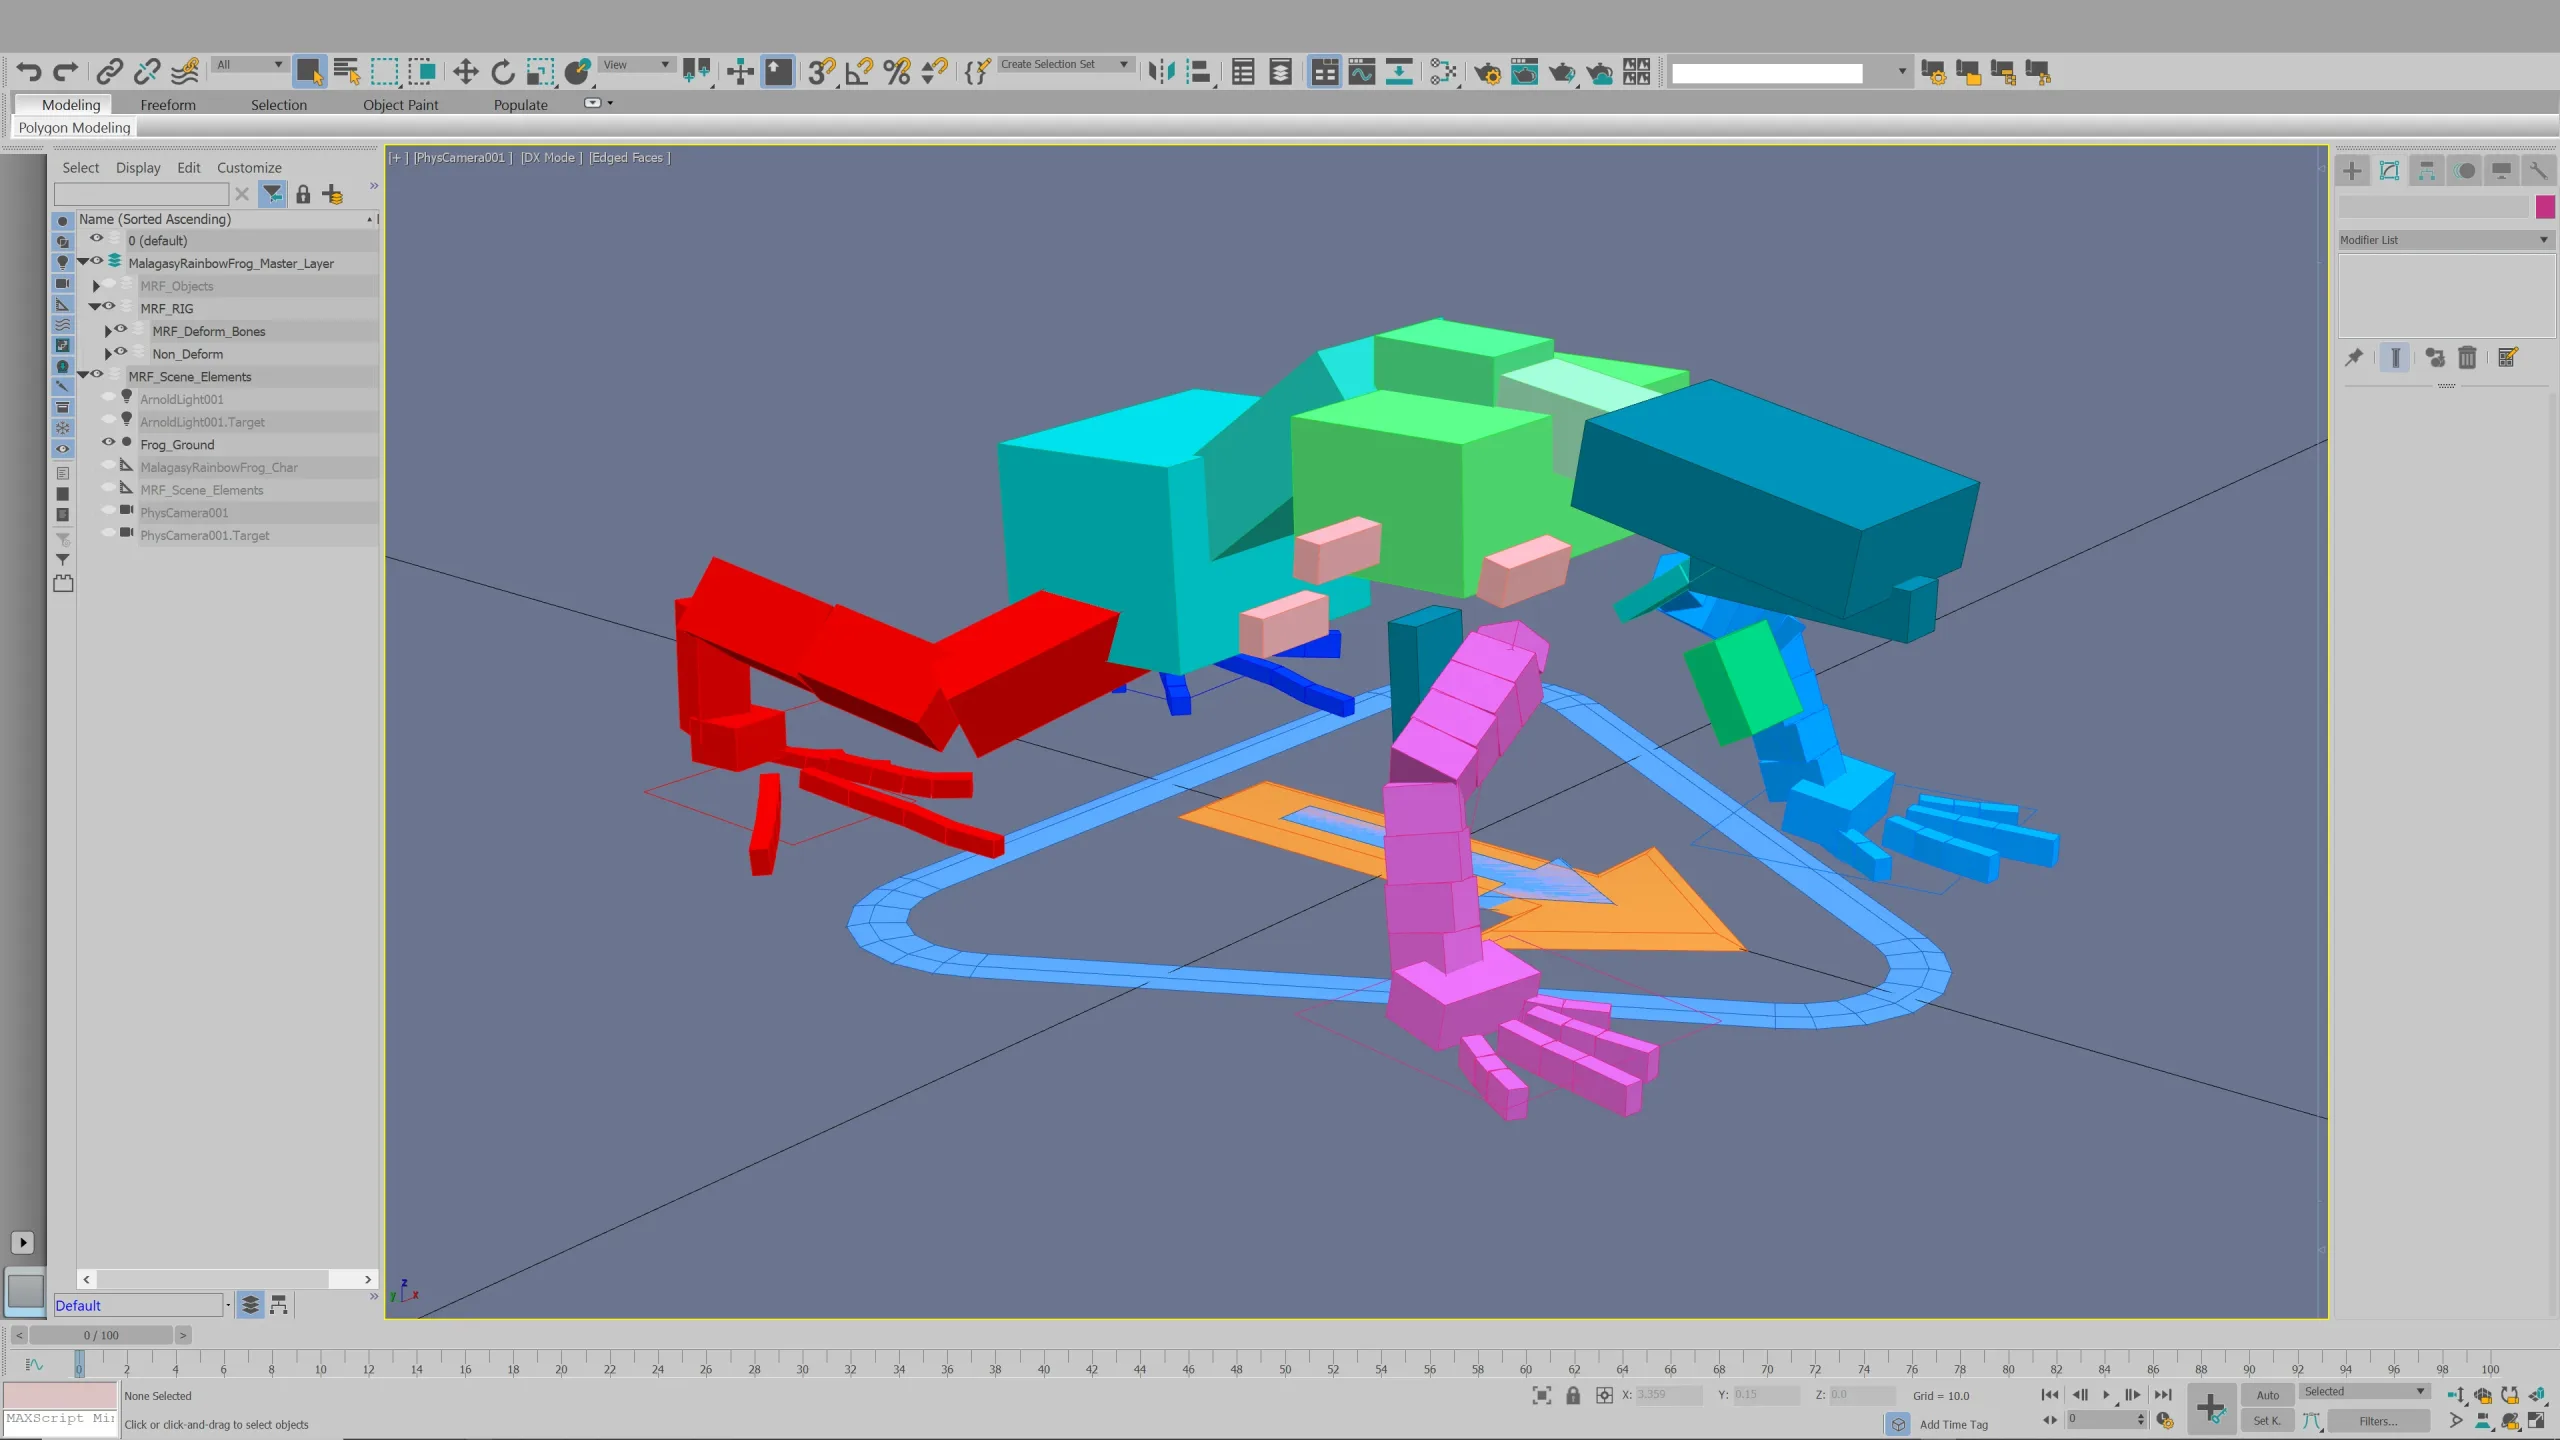
Task: Open the Scene Explorer Display menu
Action: (138, 168)
